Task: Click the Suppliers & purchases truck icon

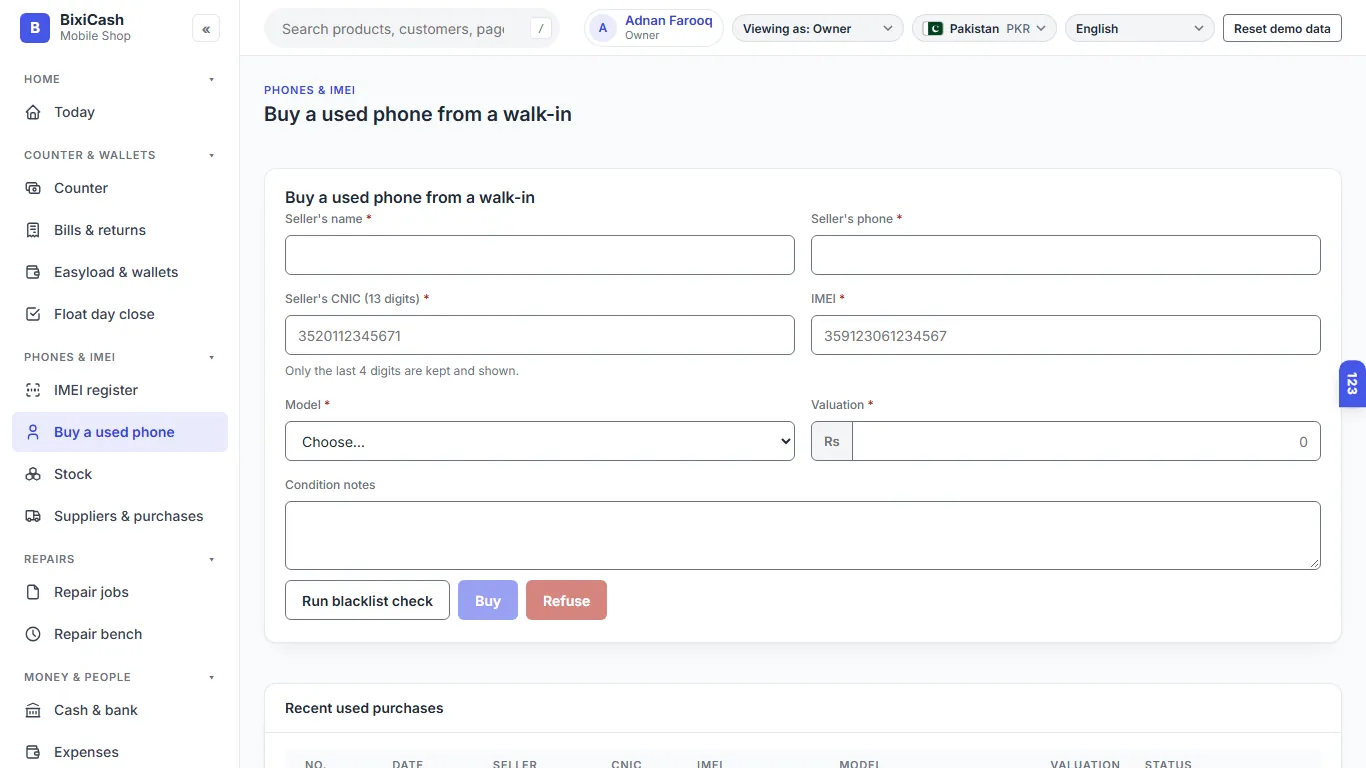Action: [33, 516]
